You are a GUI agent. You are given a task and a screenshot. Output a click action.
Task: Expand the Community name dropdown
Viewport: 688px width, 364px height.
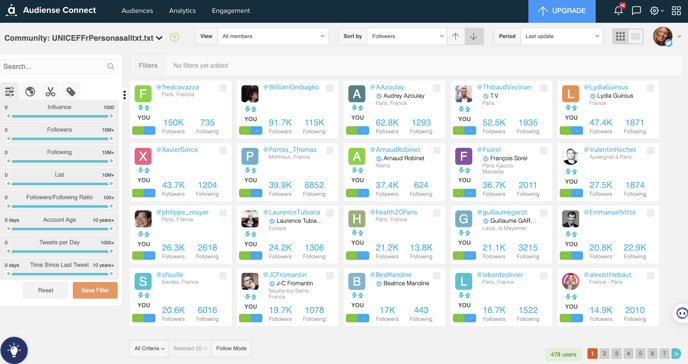[x=159, y=38]
